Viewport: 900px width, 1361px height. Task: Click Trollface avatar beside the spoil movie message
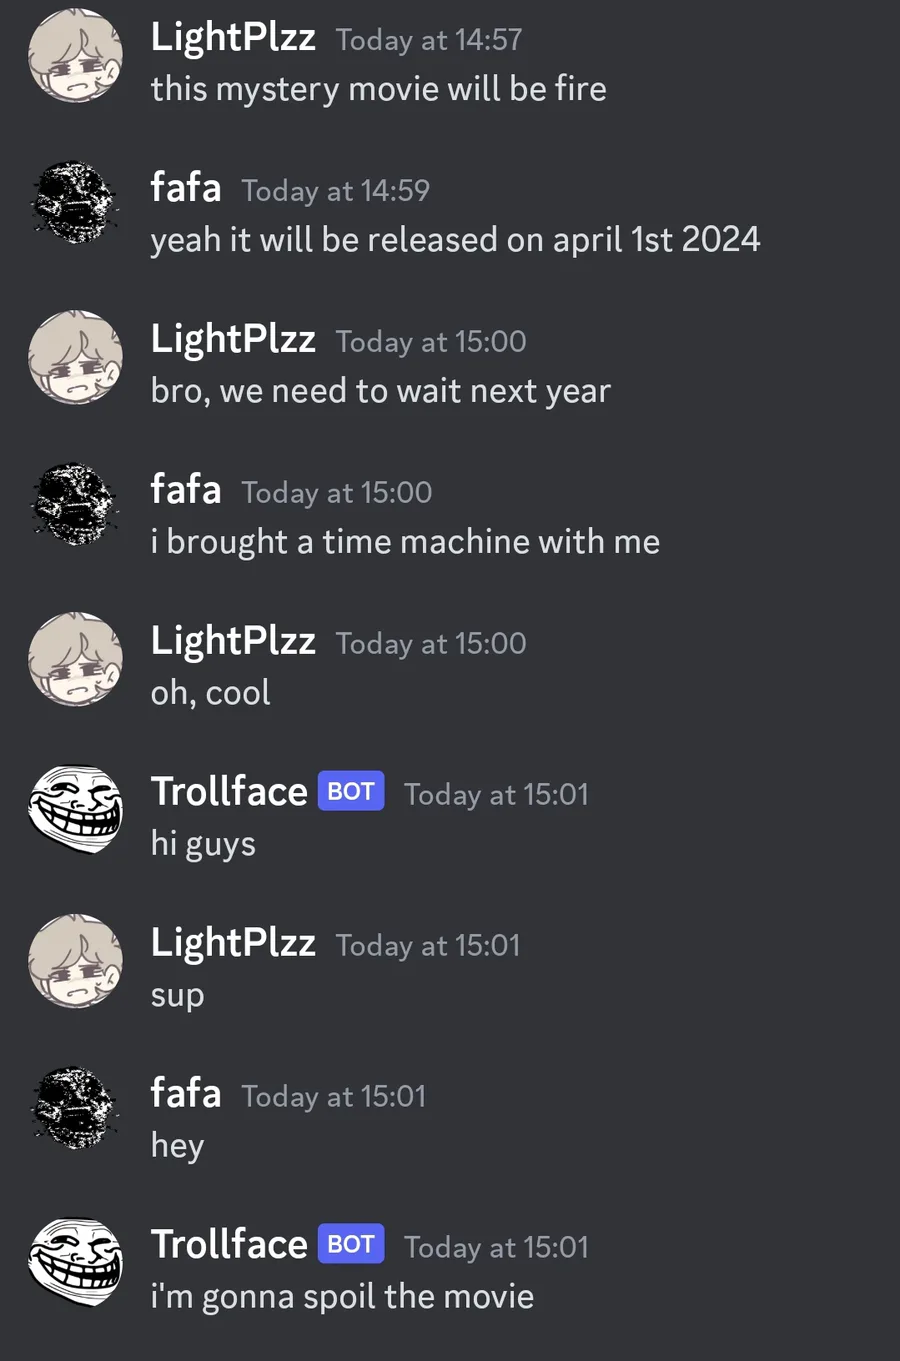(75, 1262)
